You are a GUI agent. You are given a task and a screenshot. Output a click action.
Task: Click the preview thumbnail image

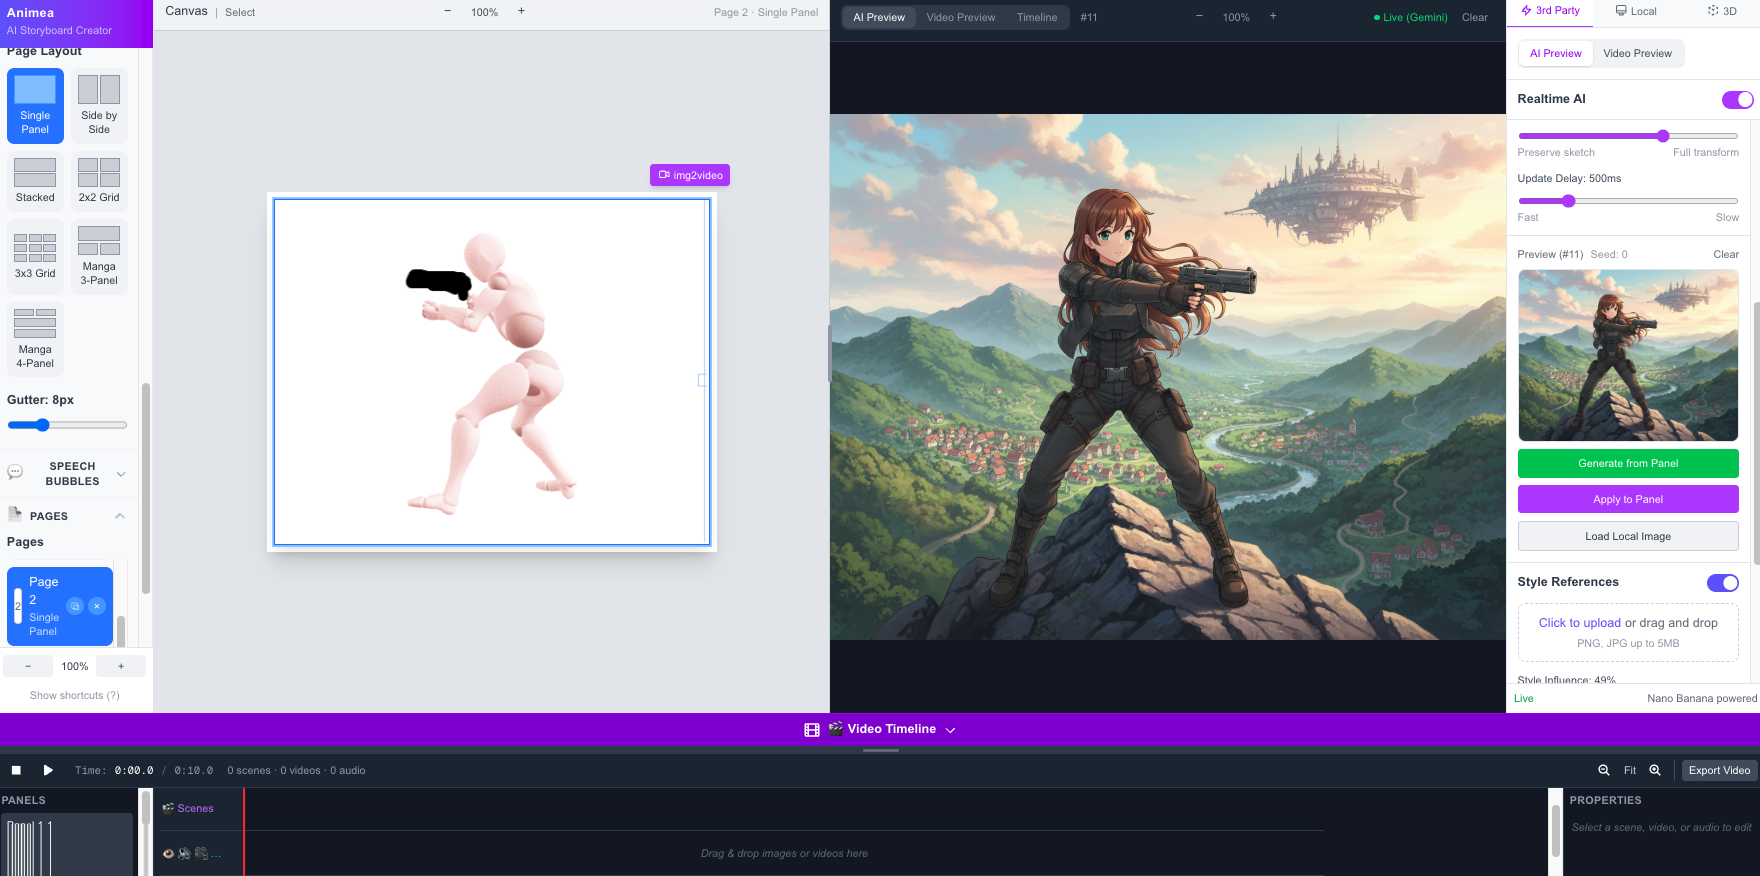pyautogui.click(x=1627, y=355)
